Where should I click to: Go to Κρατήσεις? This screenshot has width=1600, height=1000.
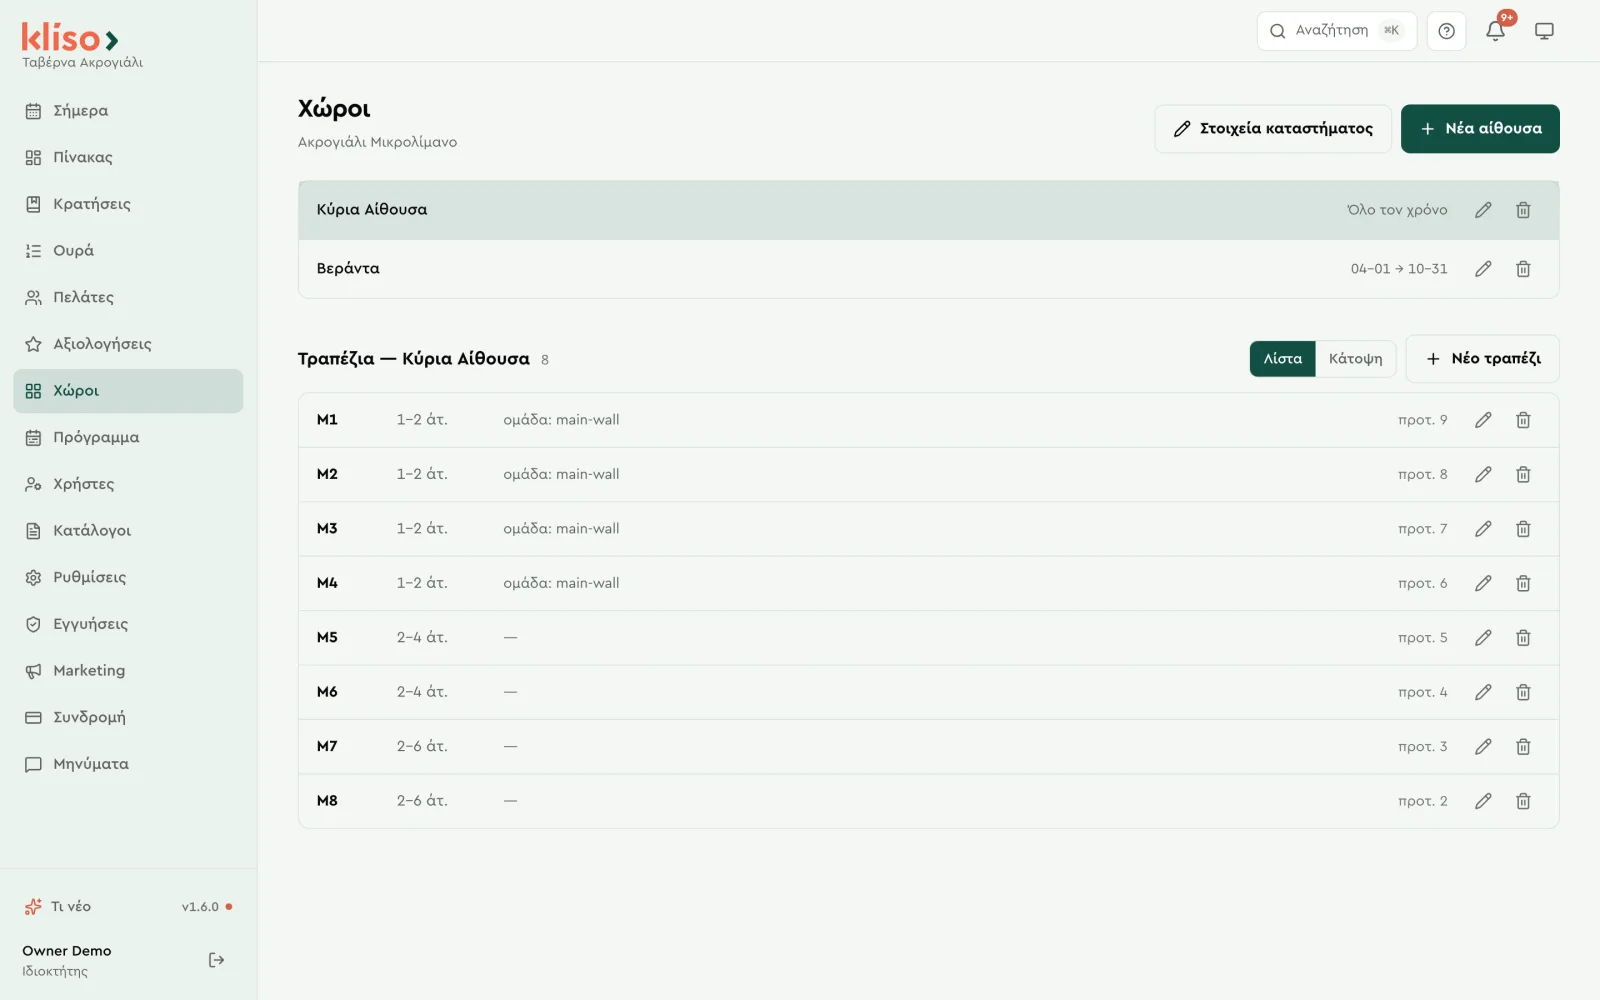[128, 204]
